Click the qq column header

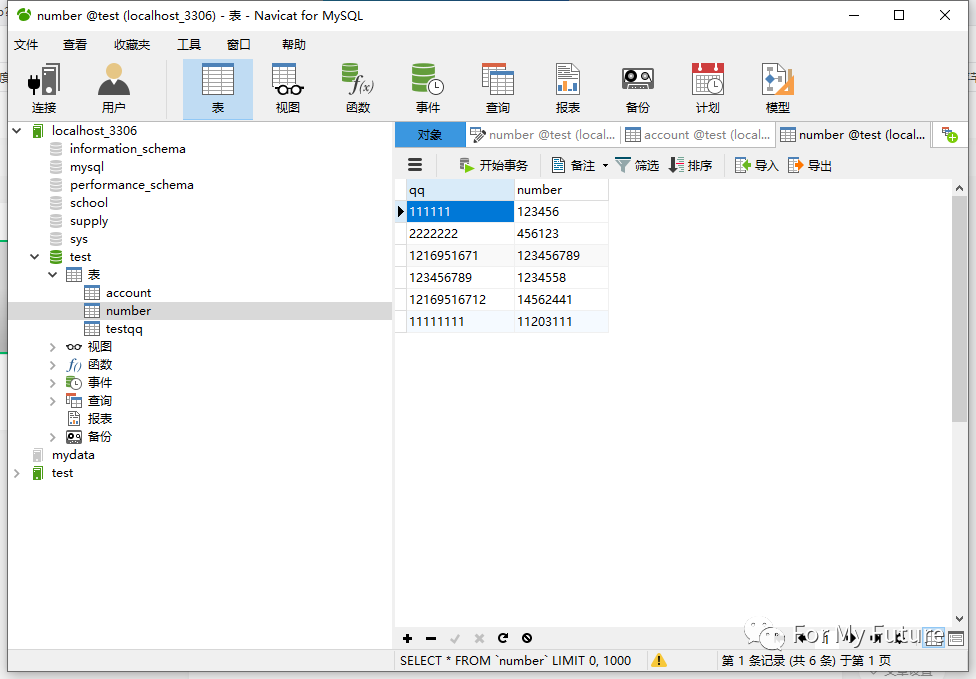pyautogui.click(x=461, y=190)
